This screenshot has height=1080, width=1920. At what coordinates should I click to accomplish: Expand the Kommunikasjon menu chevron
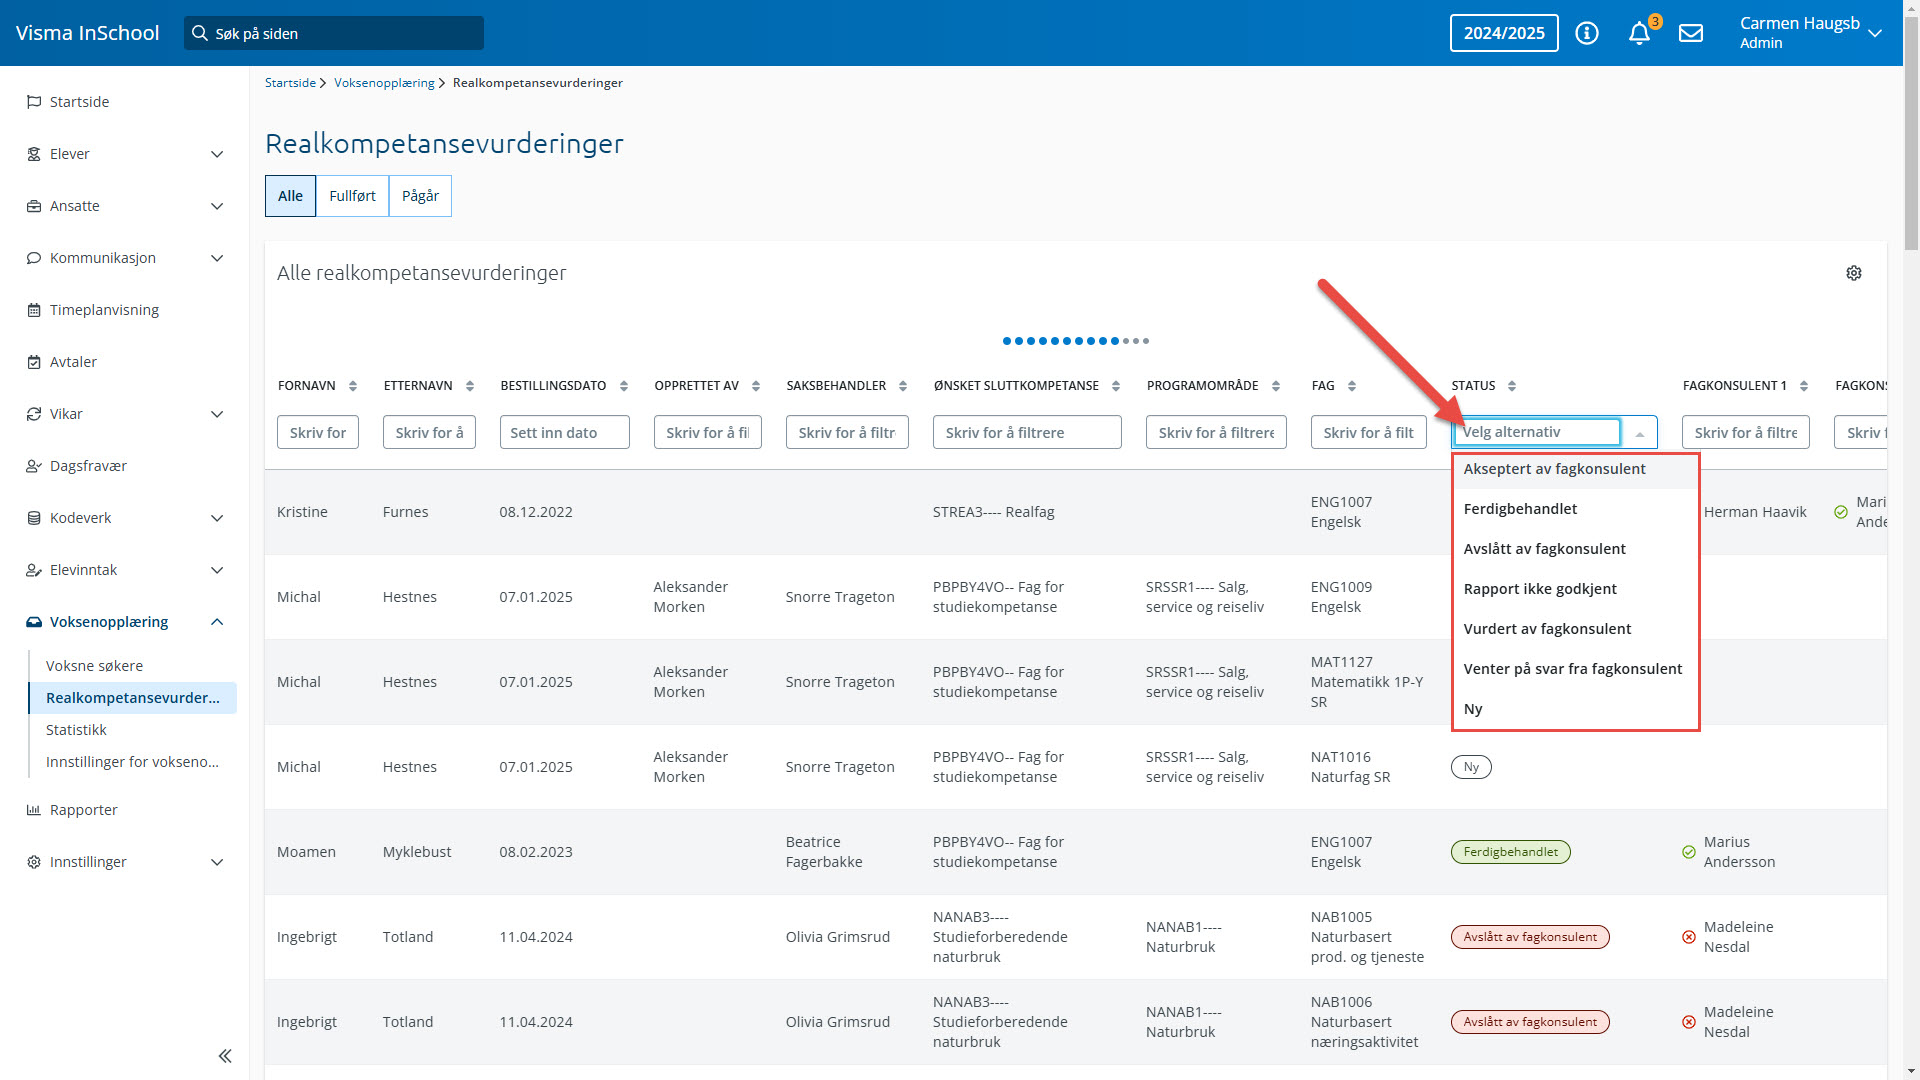[217, 258]
